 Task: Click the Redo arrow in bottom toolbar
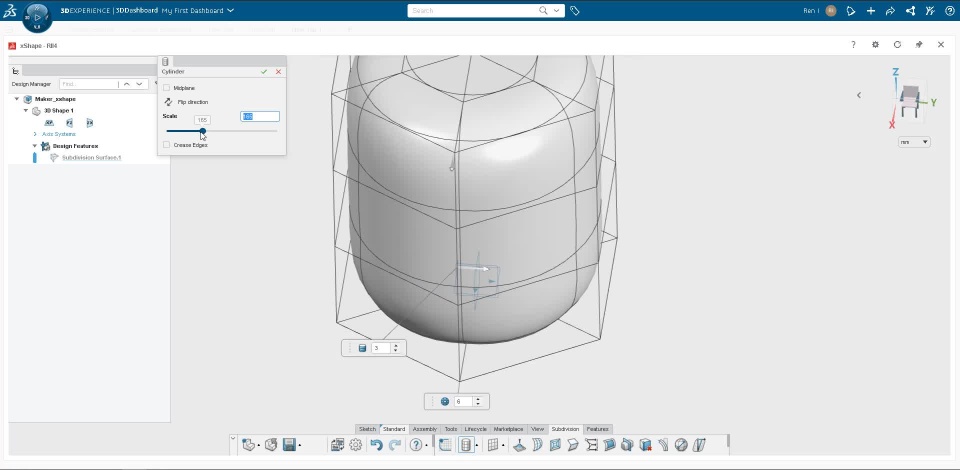point(394,445)
